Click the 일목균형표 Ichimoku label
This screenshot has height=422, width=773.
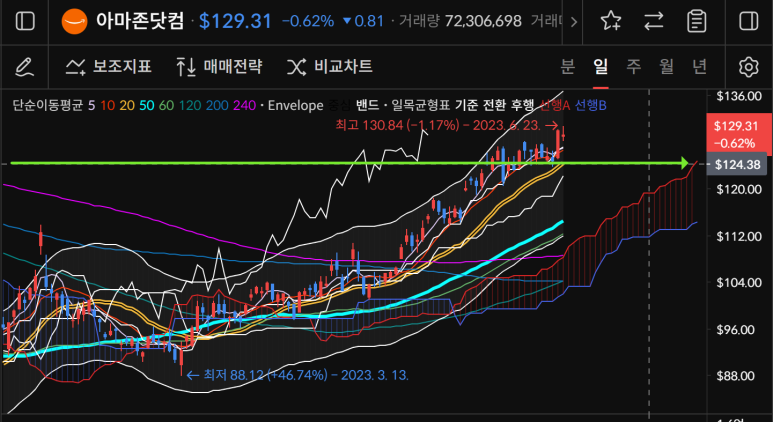click(421, 105)
